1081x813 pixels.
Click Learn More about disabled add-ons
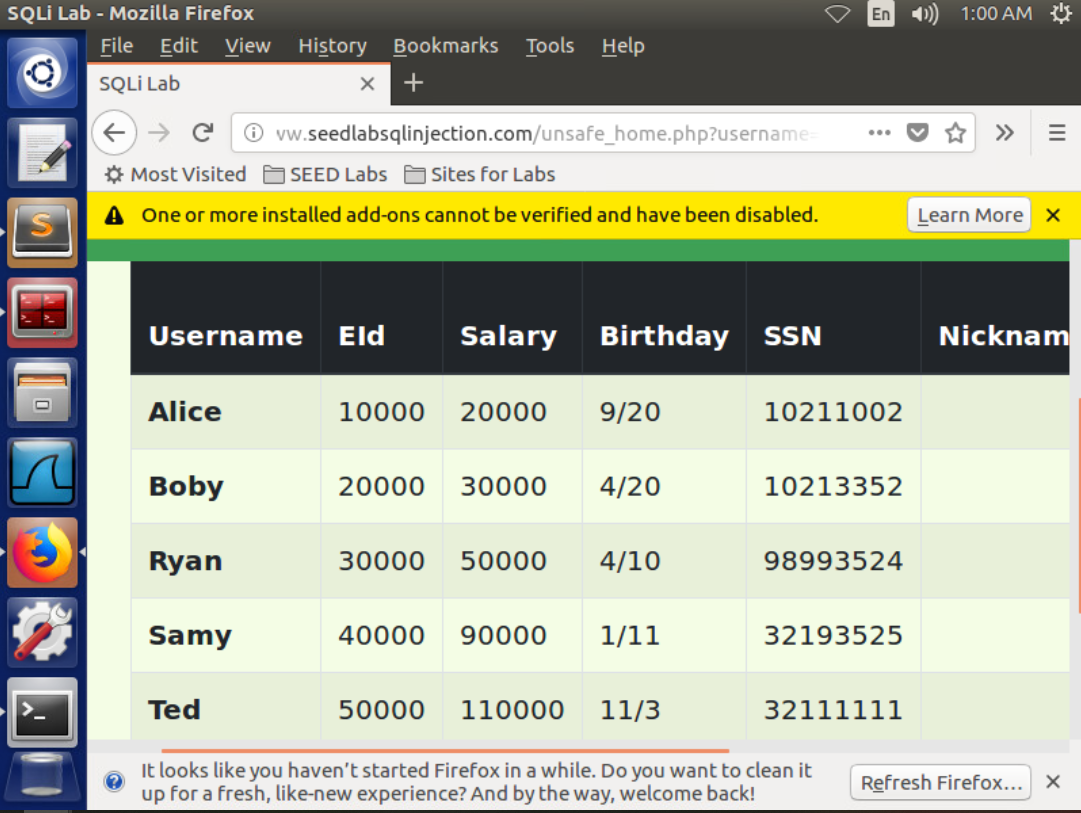pyautogui.click(x=969, y=215)
